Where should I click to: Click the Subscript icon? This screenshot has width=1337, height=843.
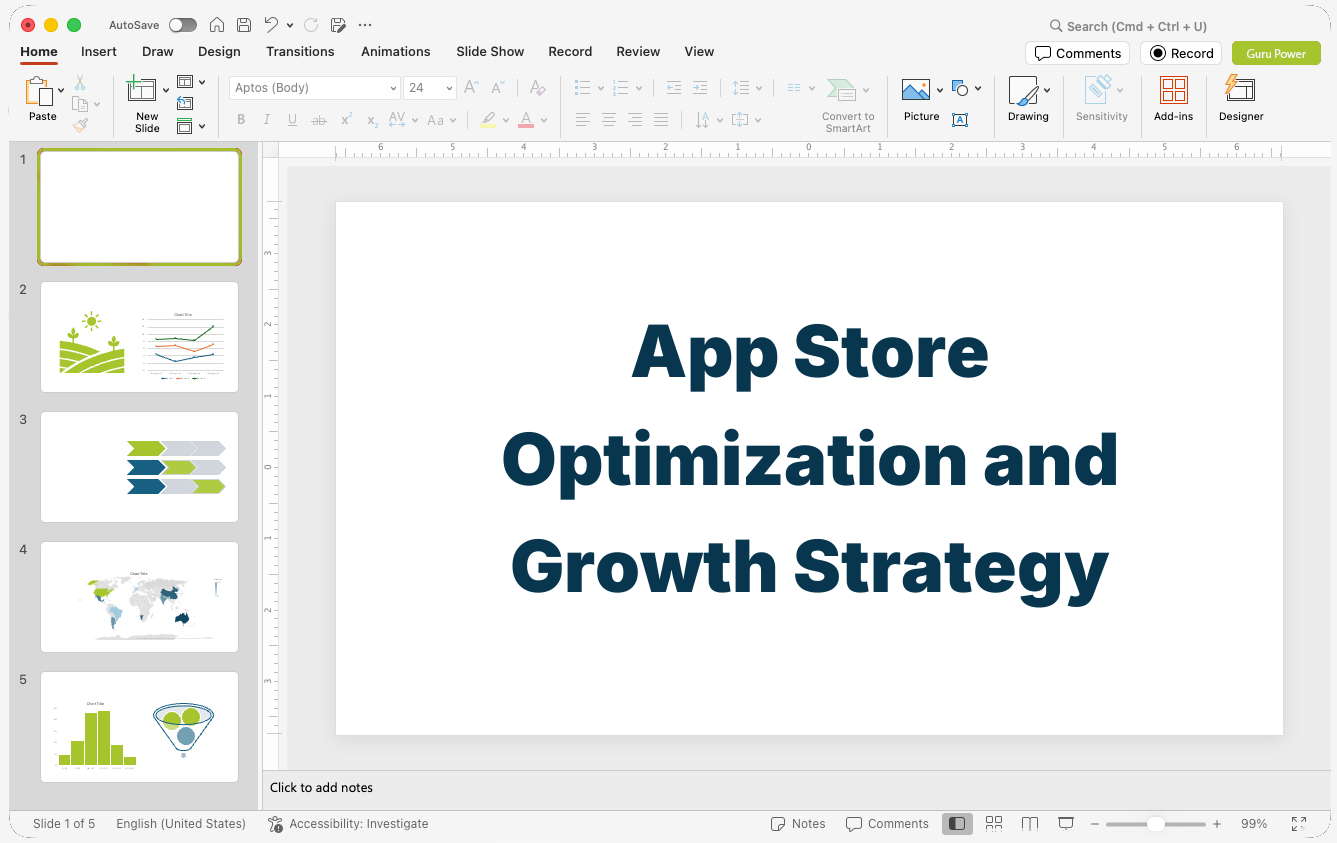(x=372, y=120)
